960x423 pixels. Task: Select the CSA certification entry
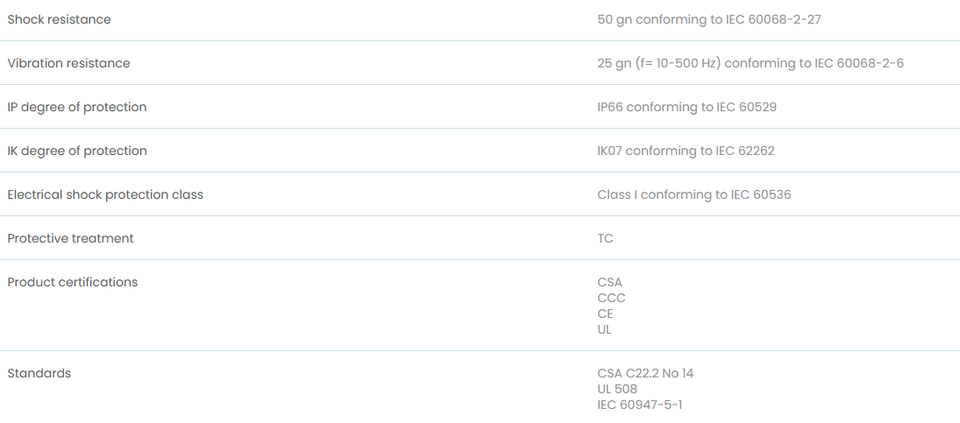click(610, 282)
